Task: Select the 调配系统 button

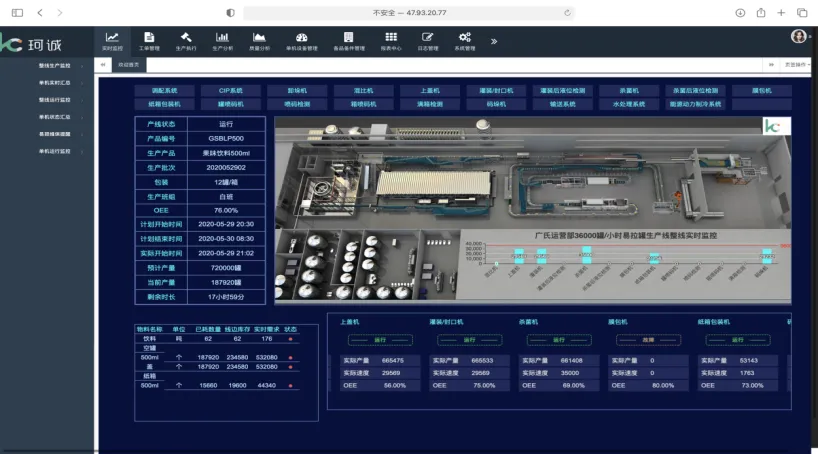Action: [x=162, y=90]
